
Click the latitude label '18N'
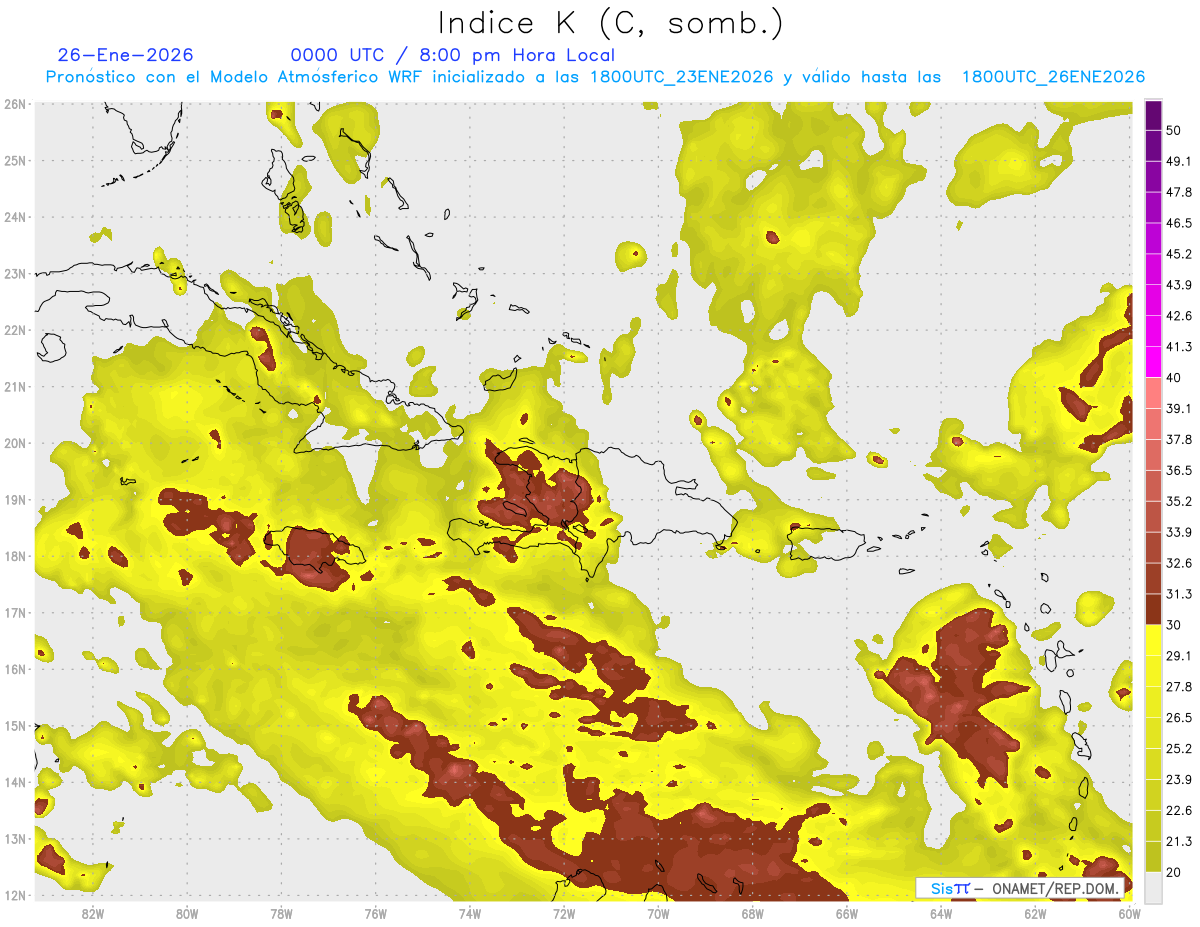tap(14, 556)
